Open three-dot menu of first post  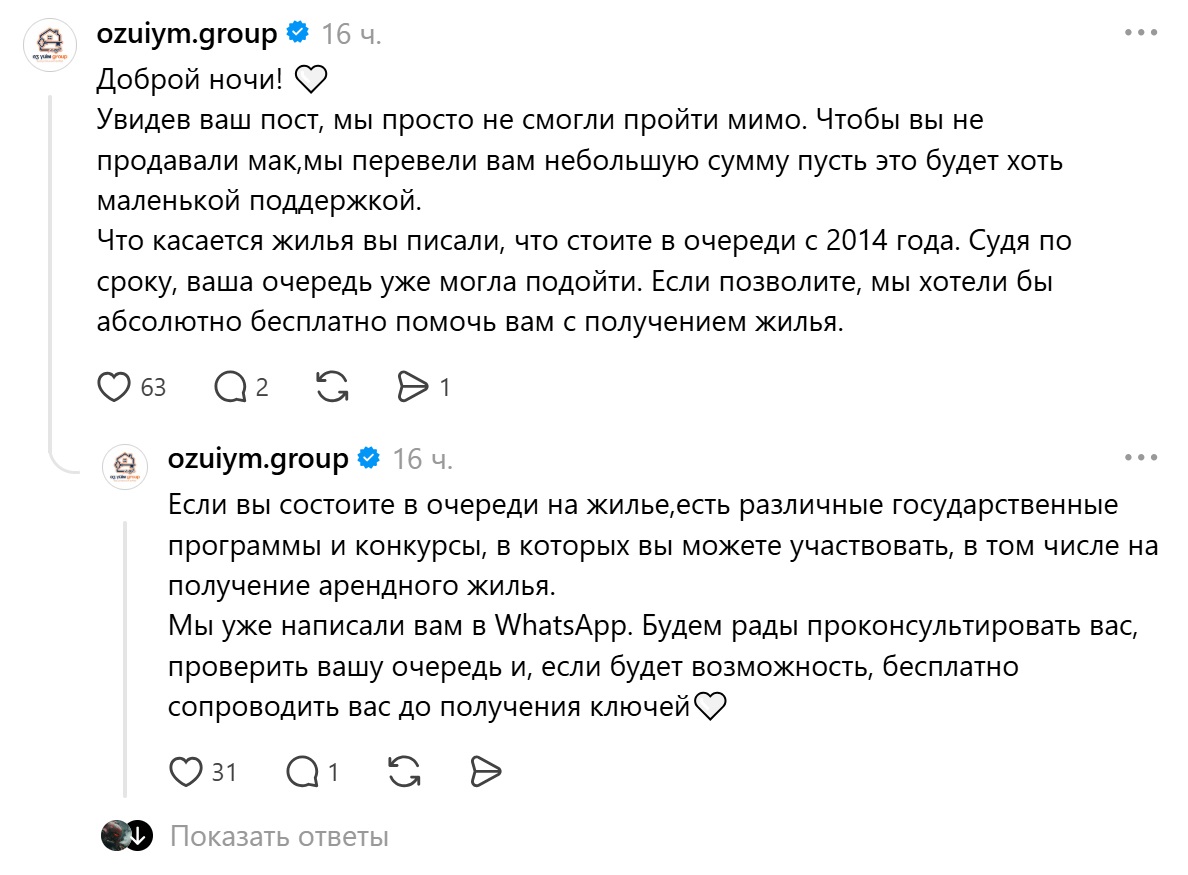pos(1141,33)
